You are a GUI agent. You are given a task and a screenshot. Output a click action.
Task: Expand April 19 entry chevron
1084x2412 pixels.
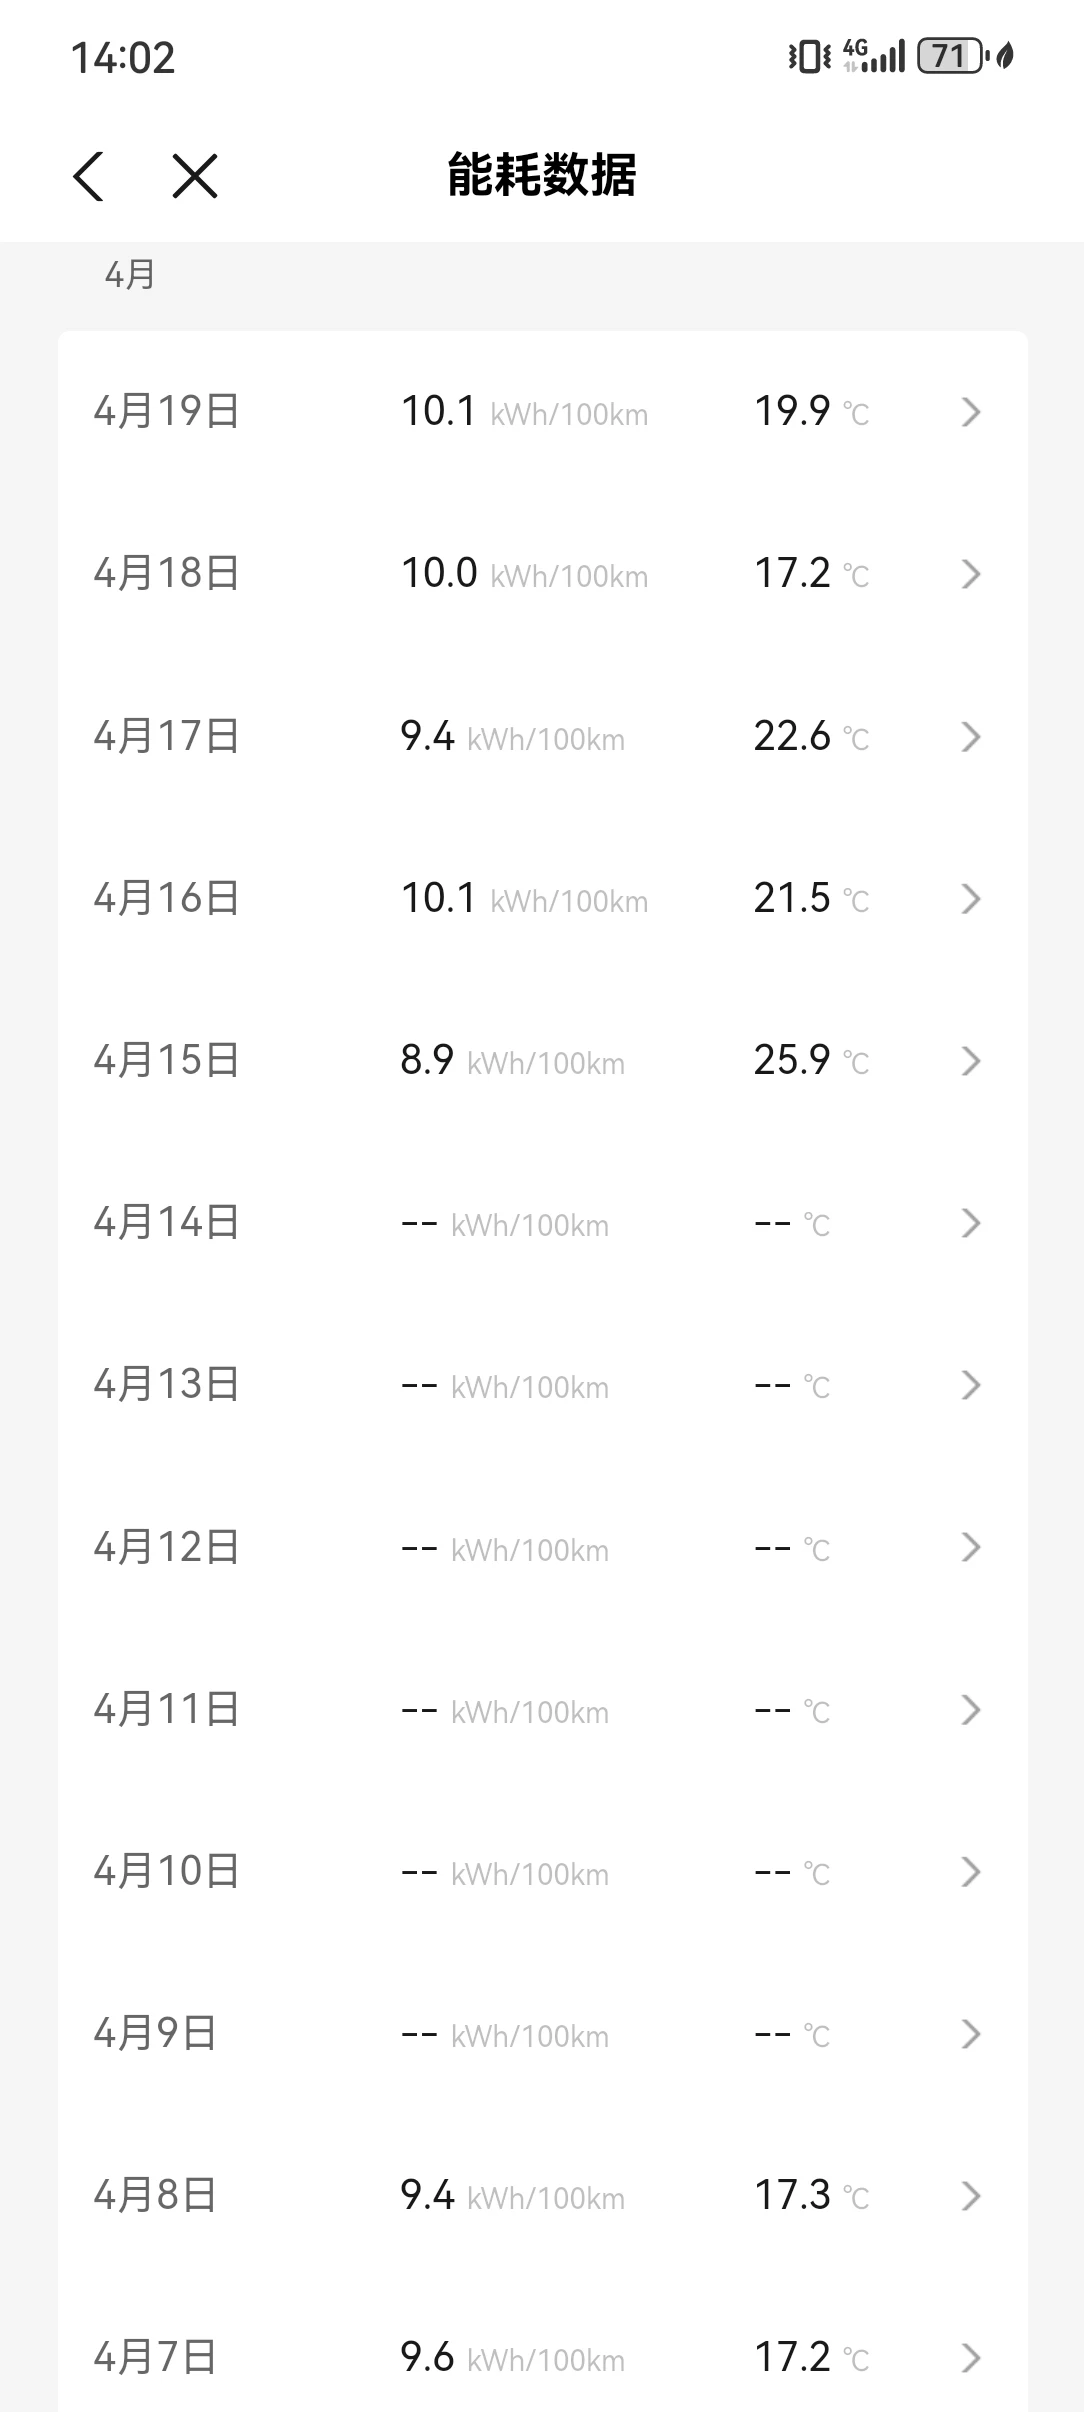(x=970, y=412)
